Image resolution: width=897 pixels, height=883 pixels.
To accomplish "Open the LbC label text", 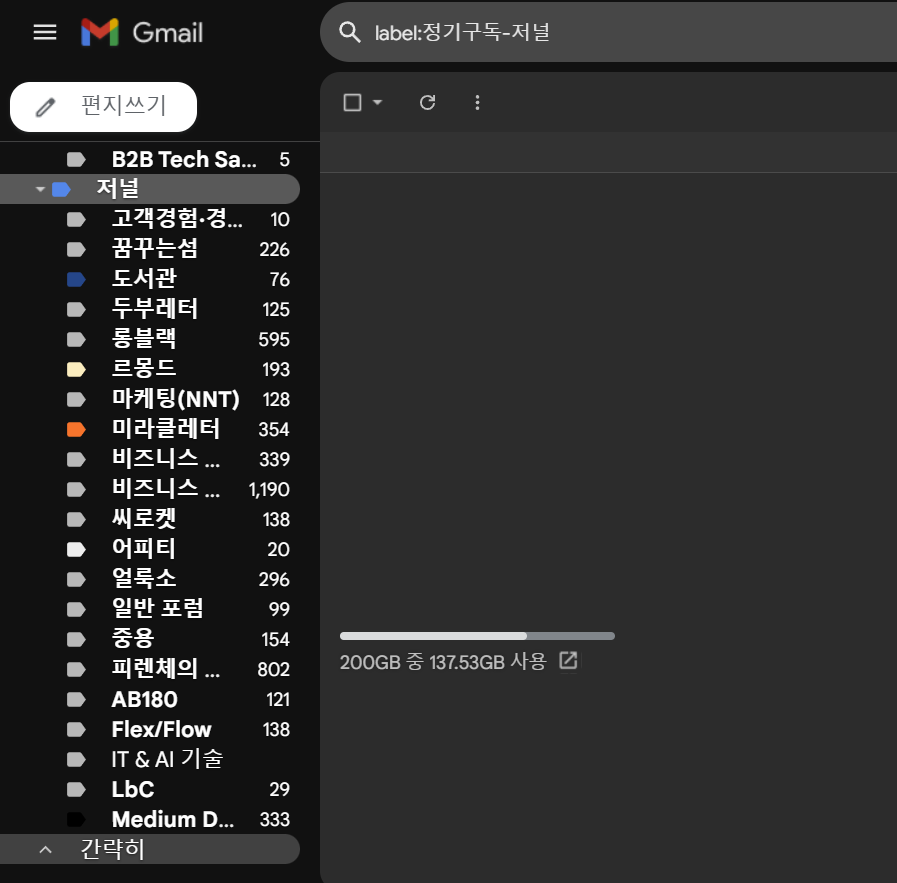I will click(133, 789).
